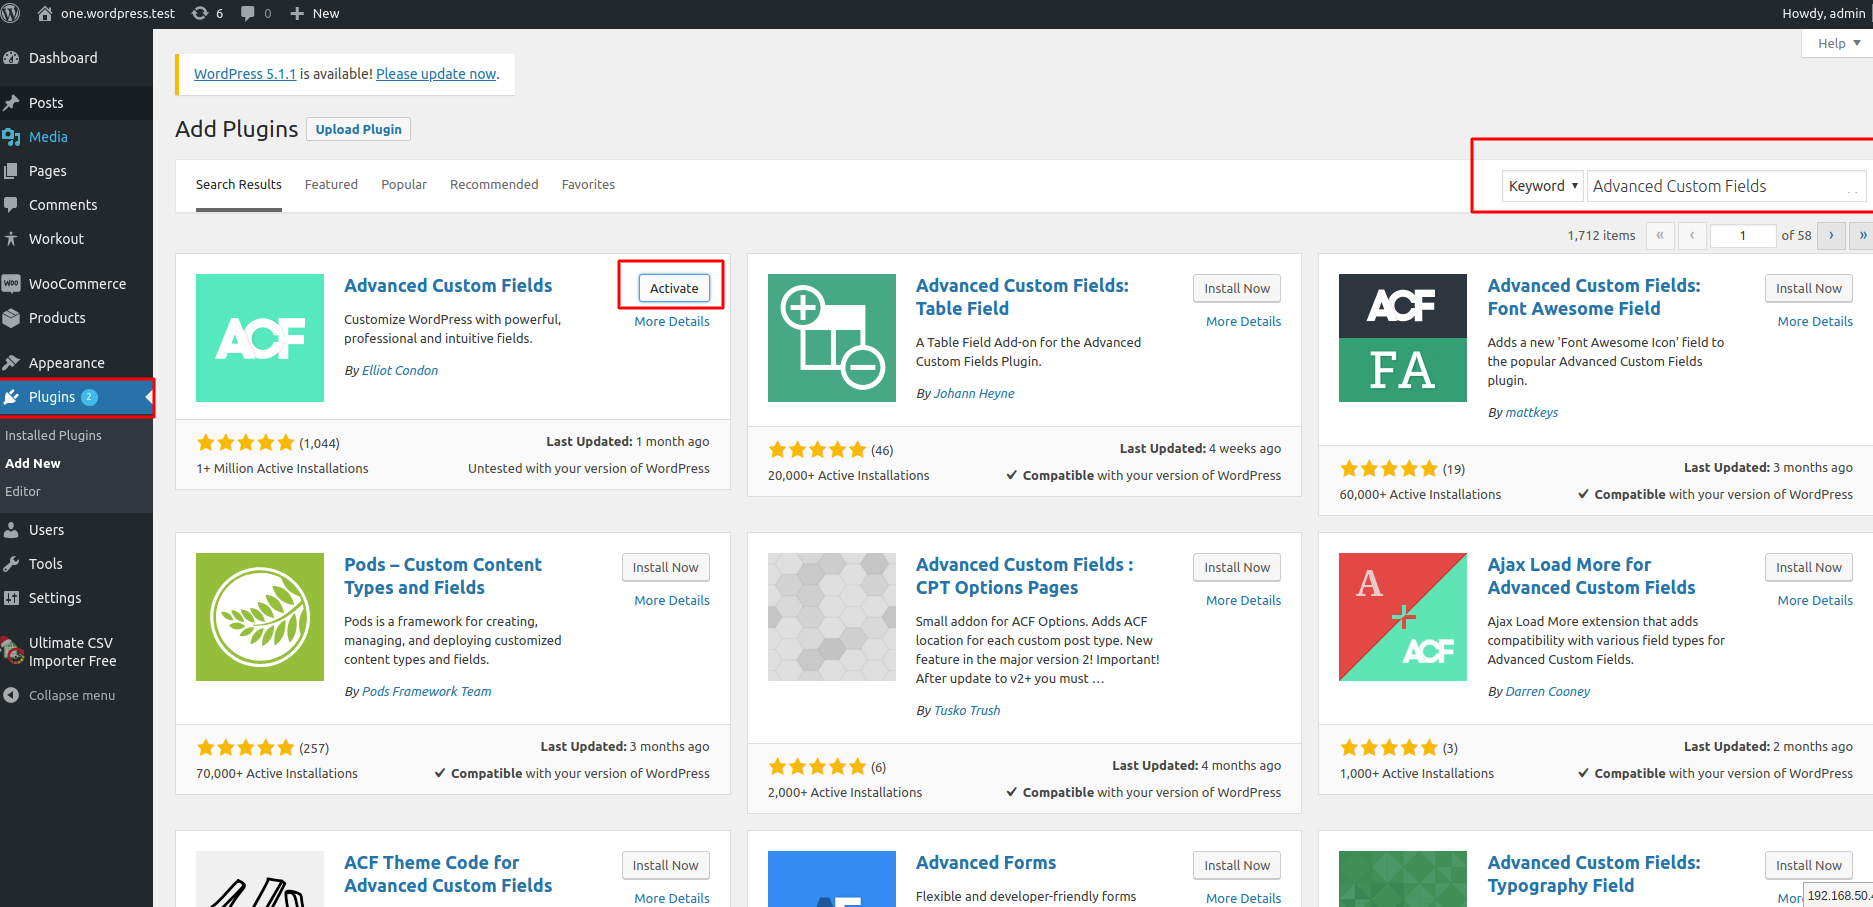Image resolution: width=1873 pixels, height=907 pixels.
Task: Click the plugin search text field
Action: click(x=1727, y=186)
